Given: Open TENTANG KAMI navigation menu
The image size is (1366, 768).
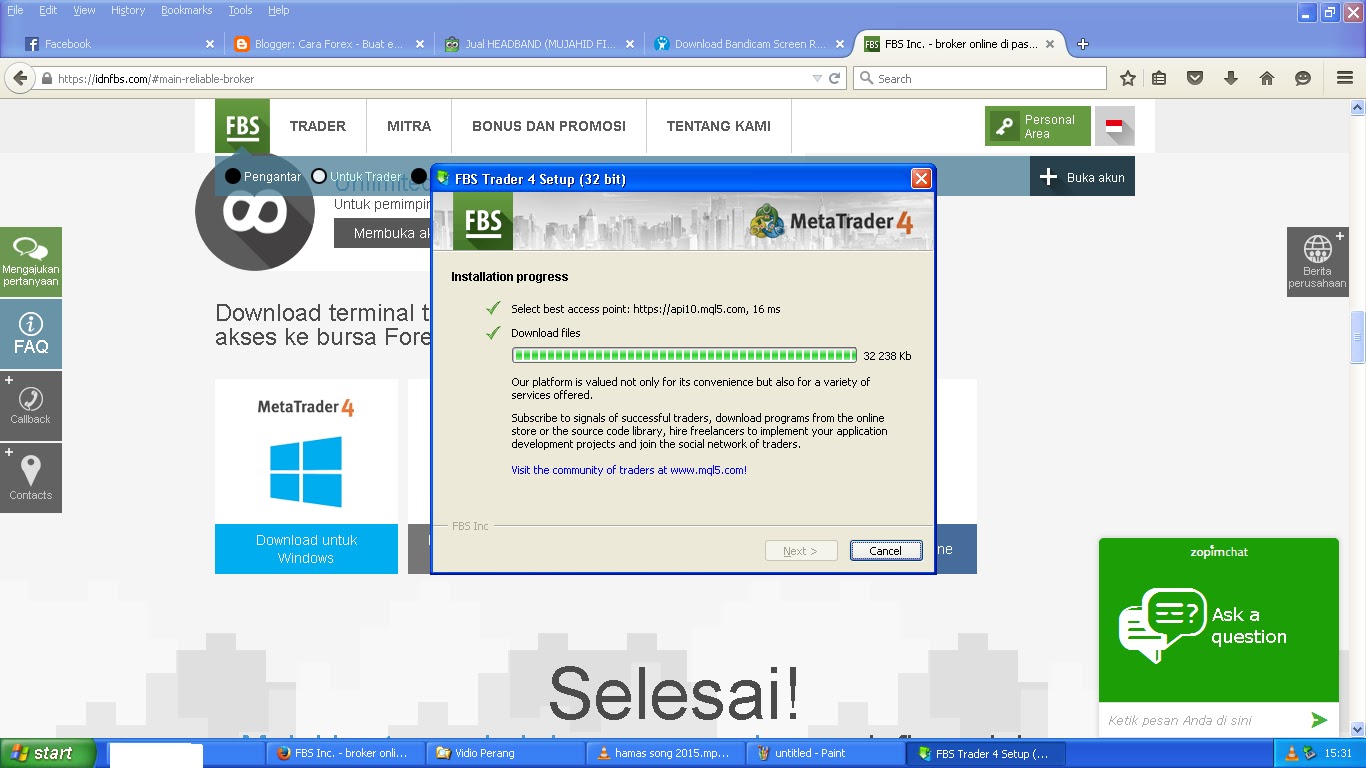Looking at the screenshot, I should (719, 126).
